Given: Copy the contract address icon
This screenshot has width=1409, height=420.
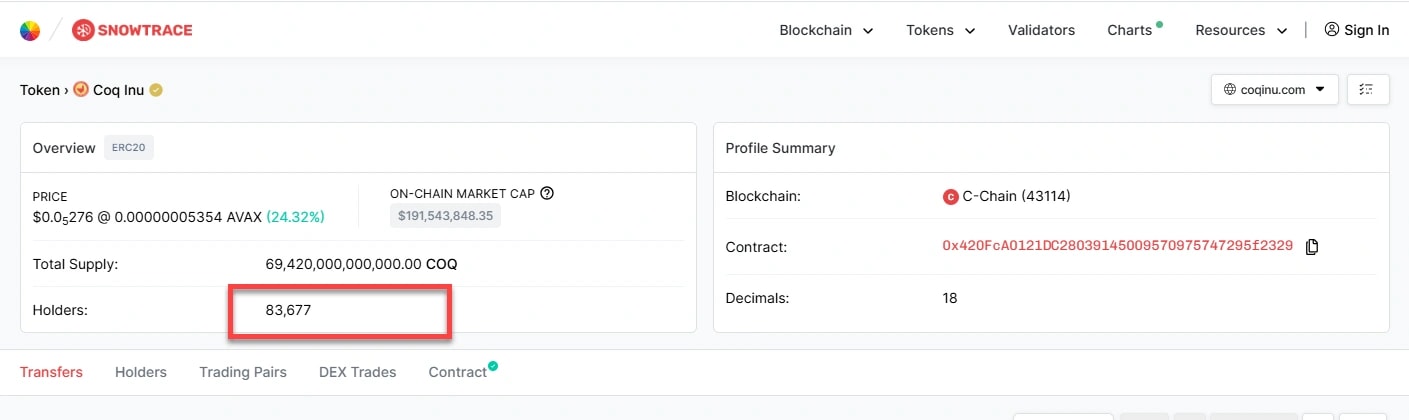Looking at the screenshot, I should [1312, 246].
